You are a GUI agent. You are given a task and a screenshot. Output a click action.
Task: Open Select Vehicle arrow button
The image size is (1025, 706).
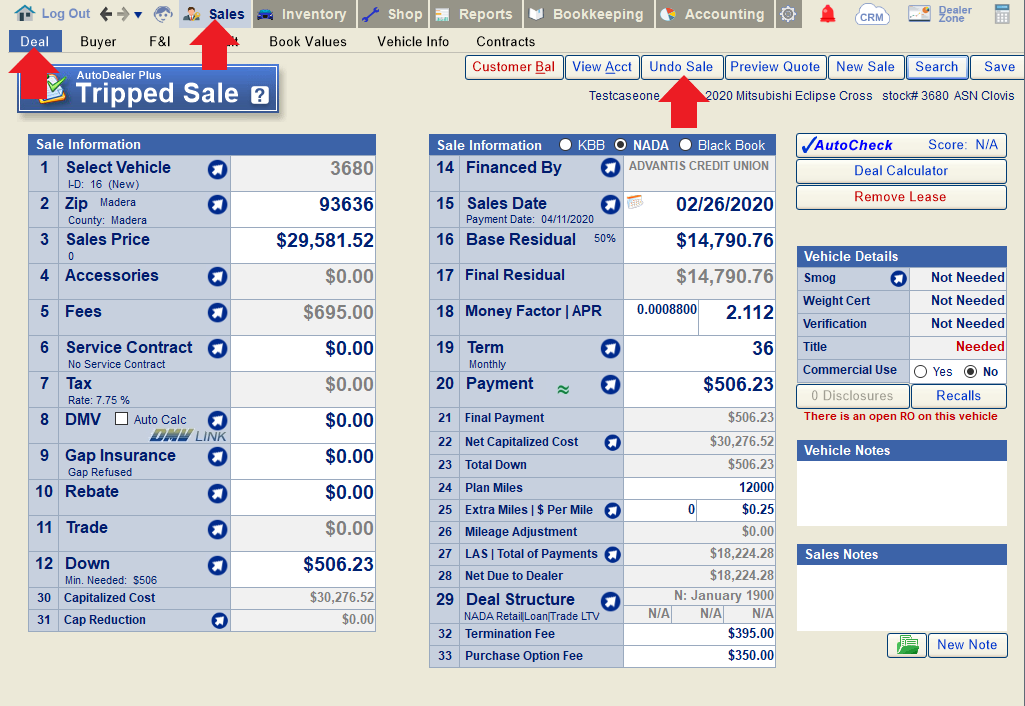coord(217,170)
